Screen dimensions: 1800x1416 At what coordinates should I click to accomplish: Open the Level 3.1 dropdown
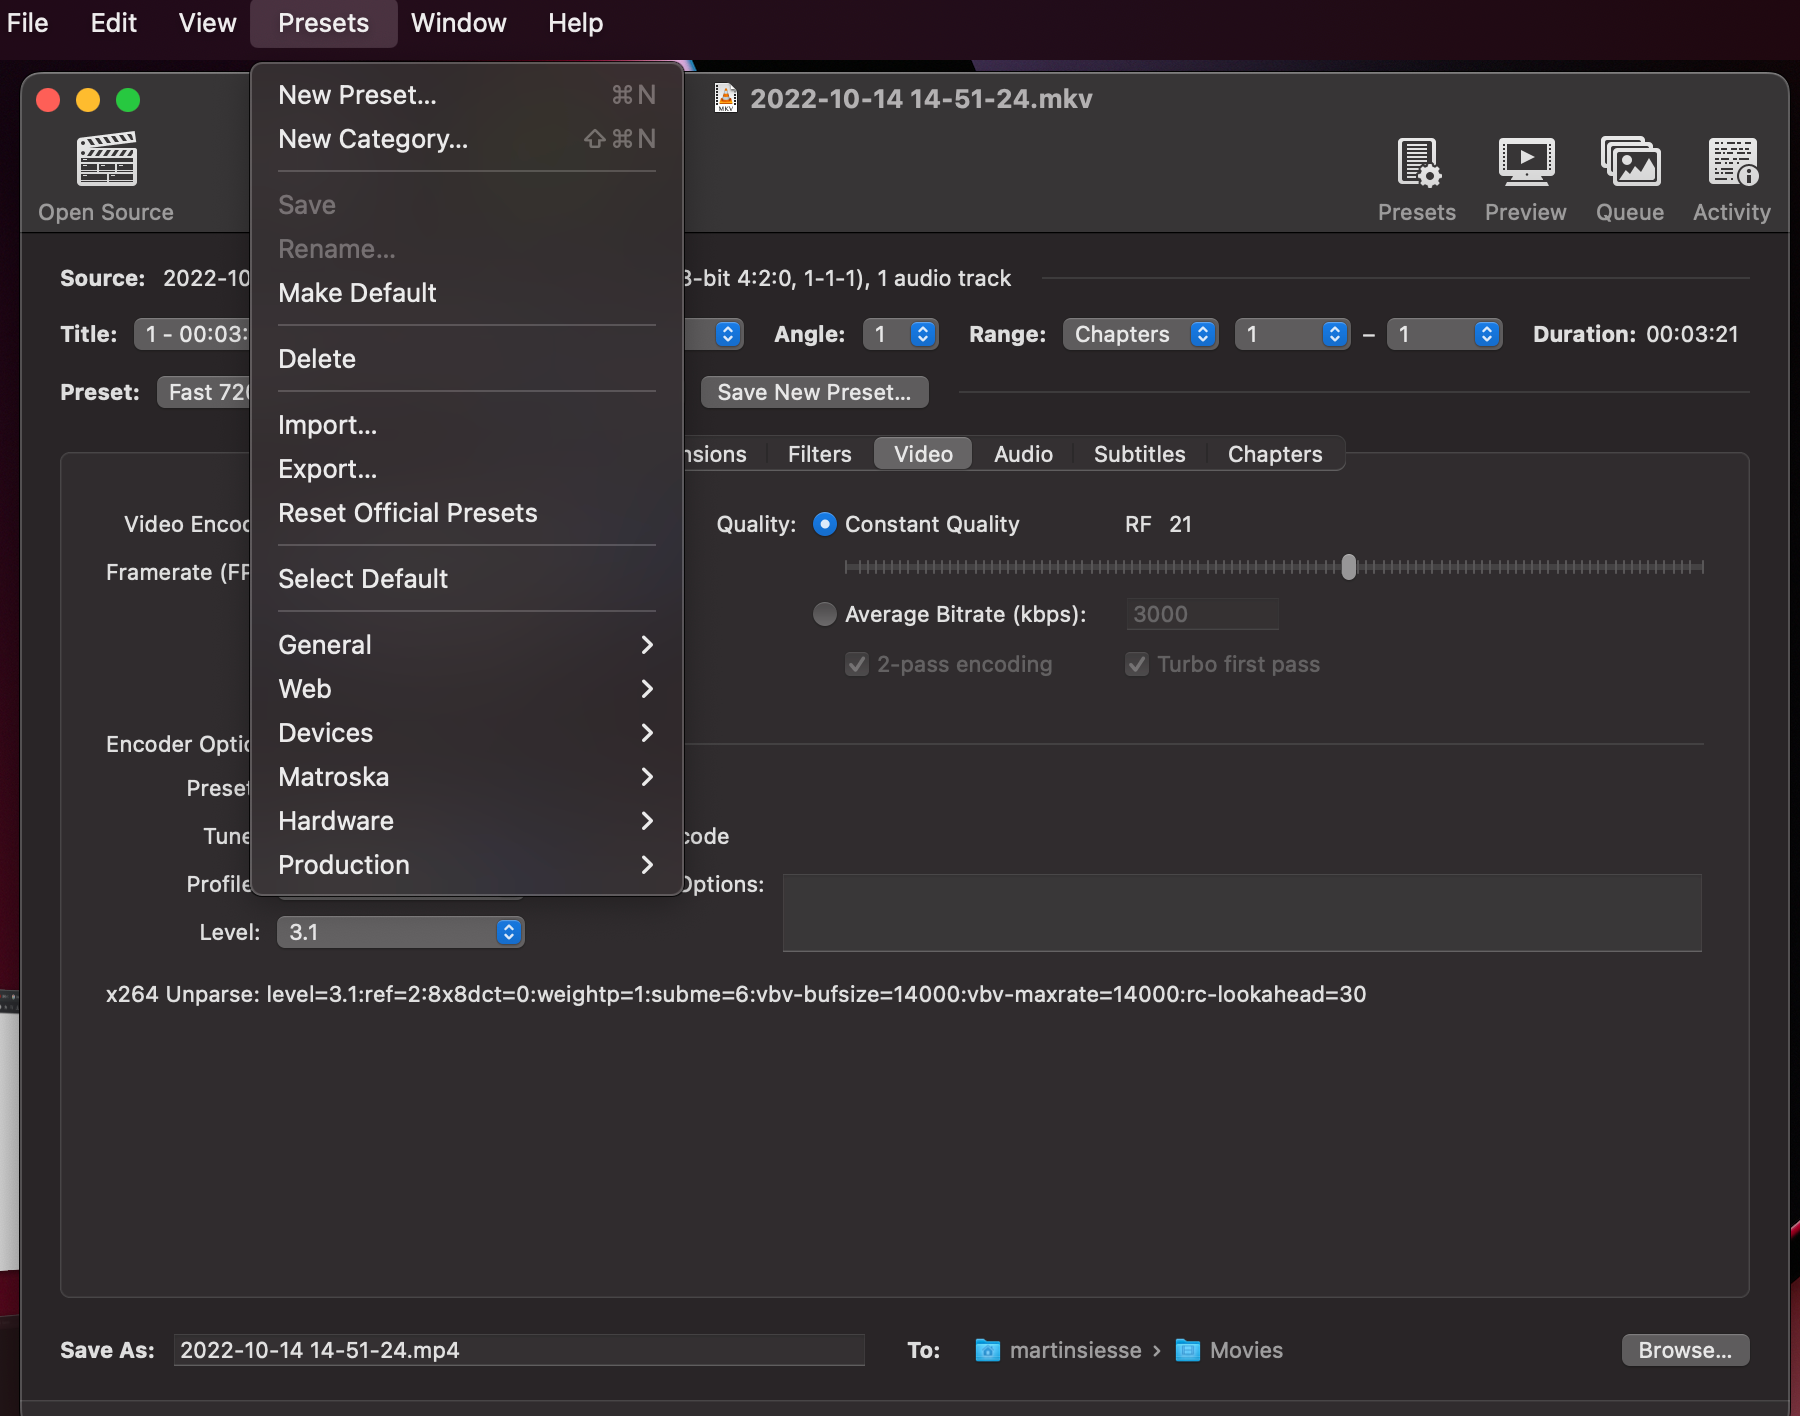pyautogui.click(x=400, y=932)
